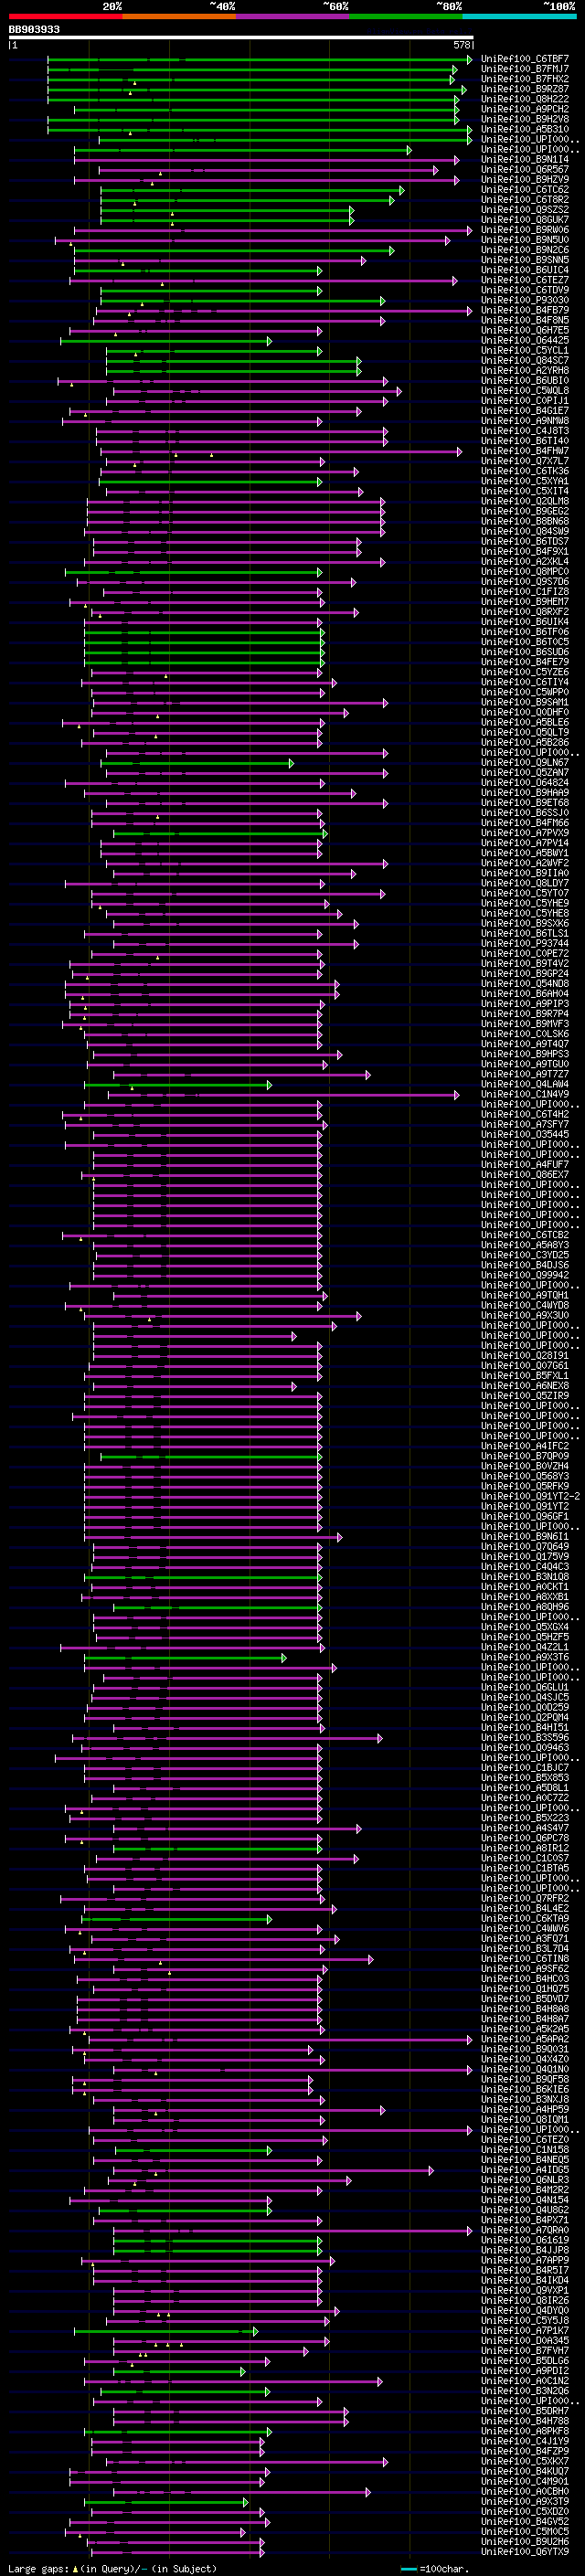Open hit UniRef100_A9PCH2
Image resolution: width=585 pixels, height=2576 pixels.
[525, 109]
